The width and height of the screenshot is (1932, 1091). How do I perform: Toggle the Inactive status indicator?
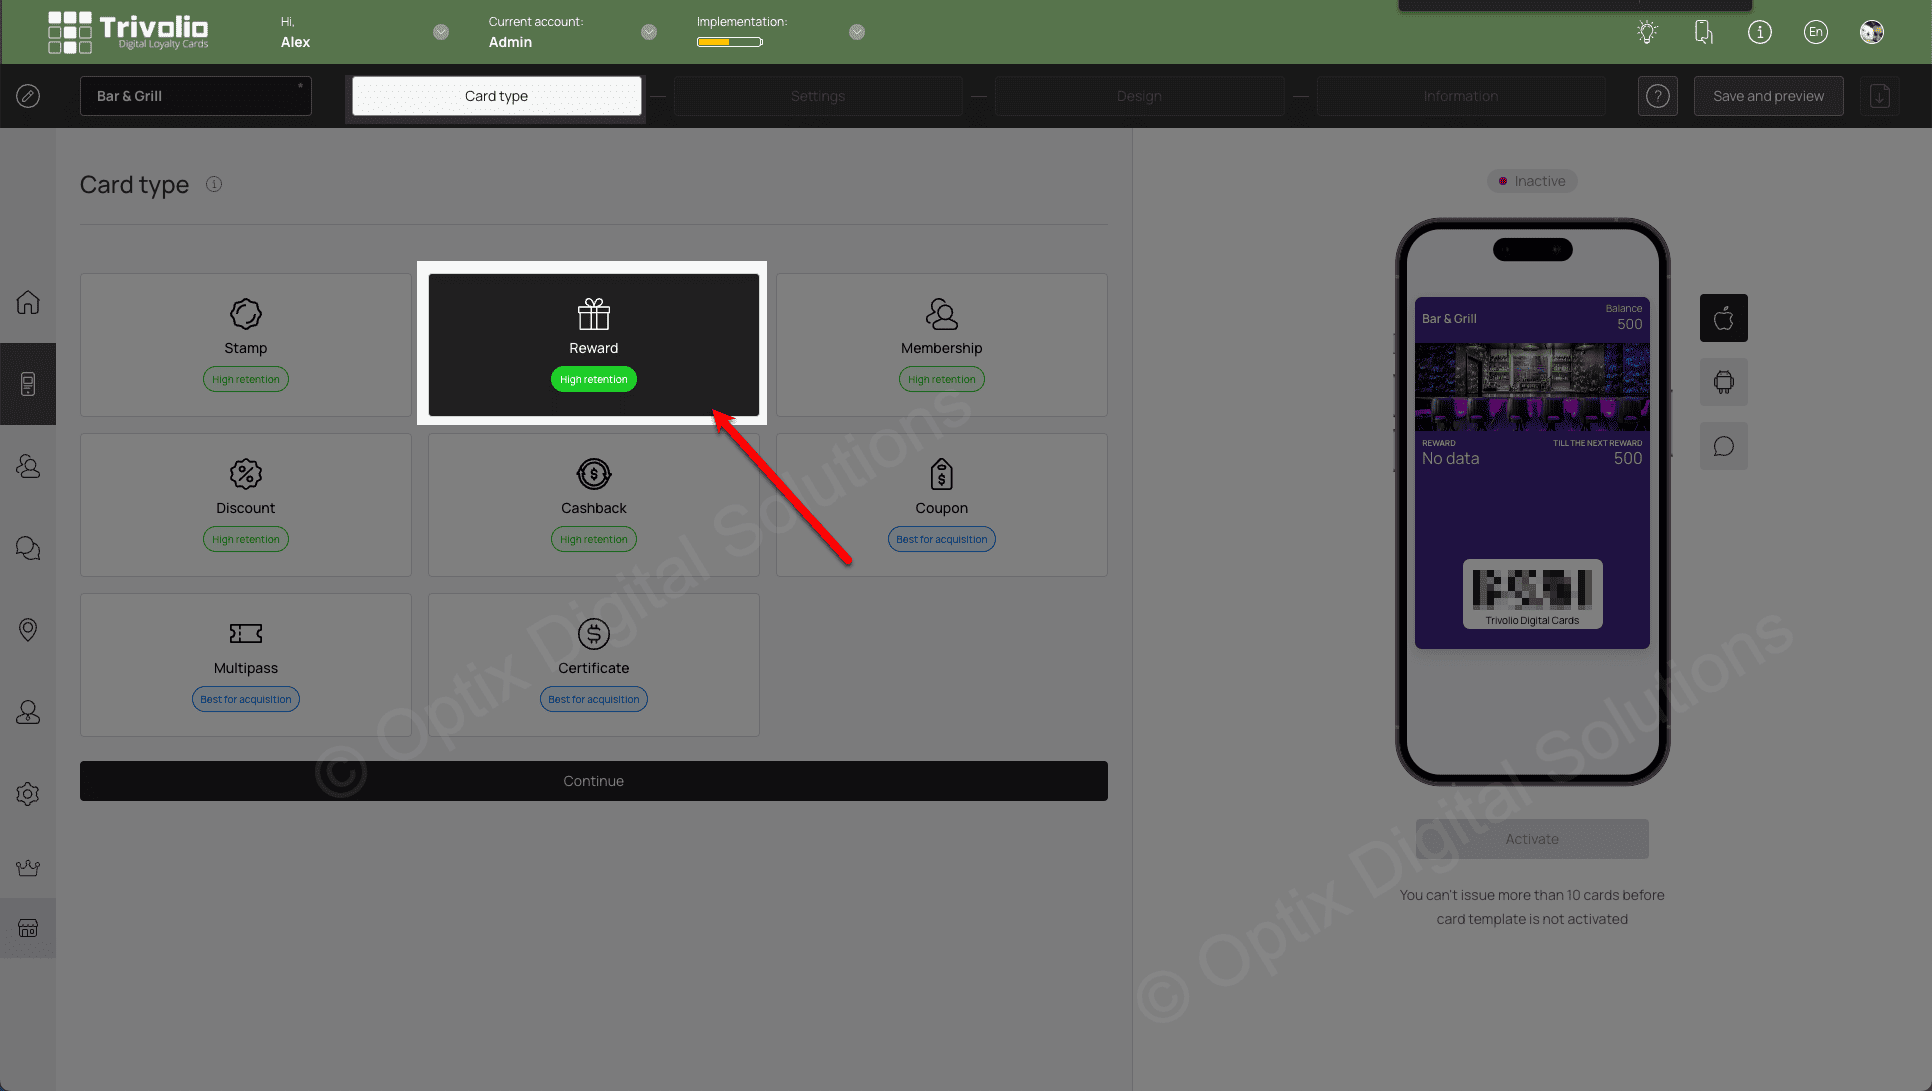coord(1531,181)
